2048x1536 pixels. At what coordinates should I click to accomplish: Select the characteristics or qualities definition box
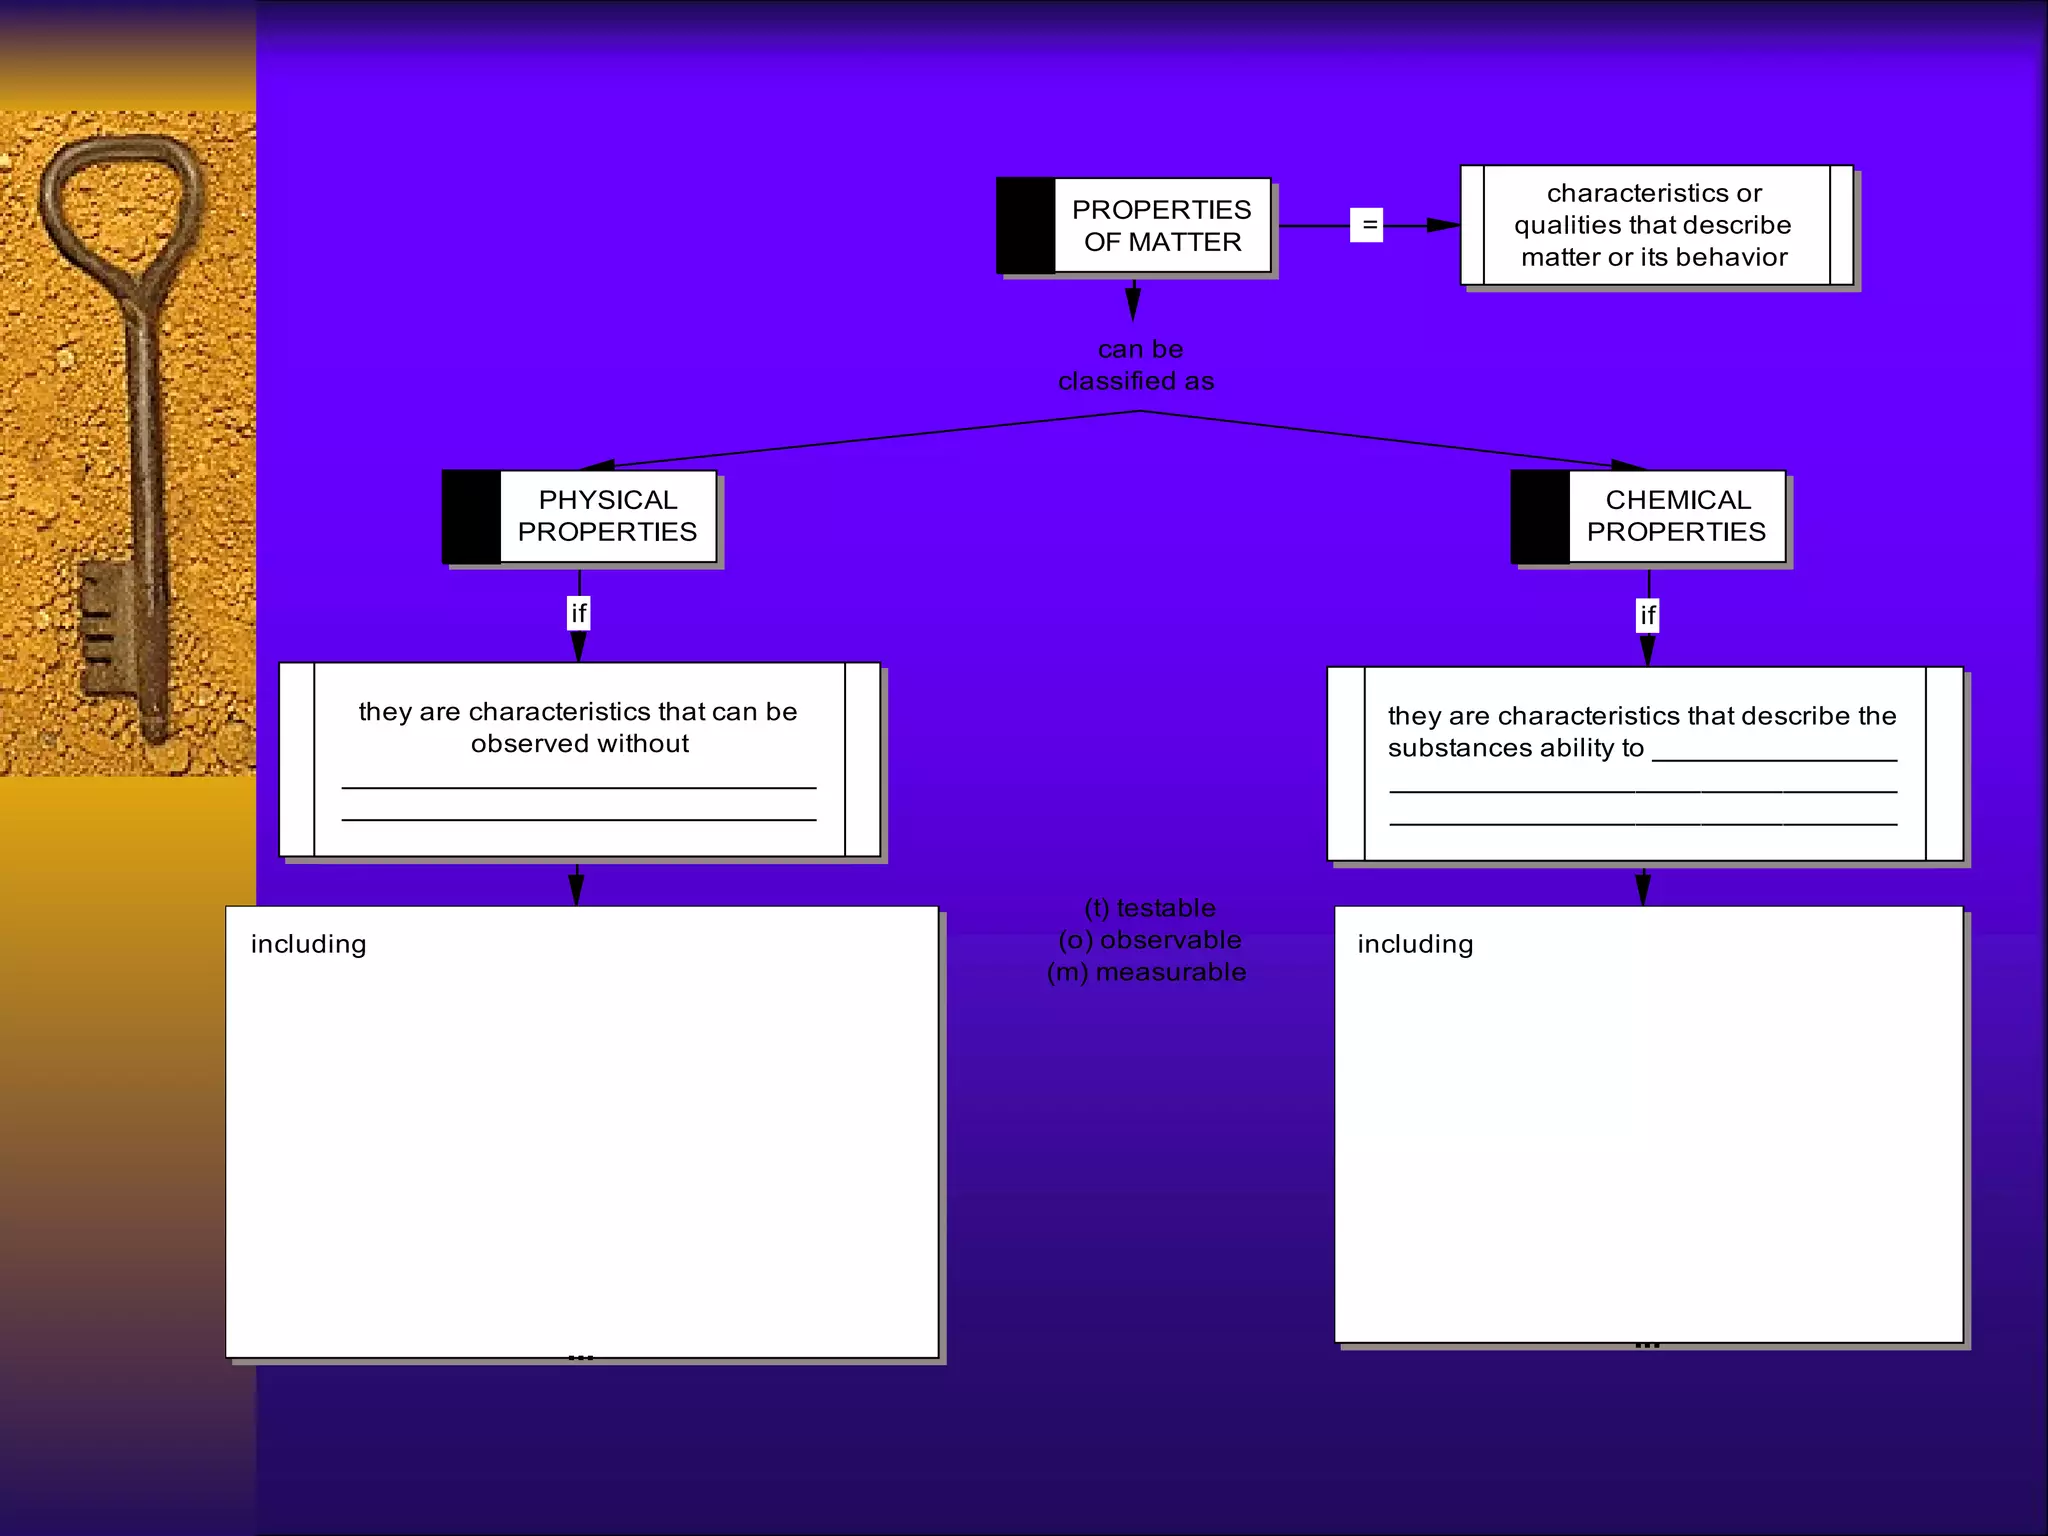click(1655, 226)
